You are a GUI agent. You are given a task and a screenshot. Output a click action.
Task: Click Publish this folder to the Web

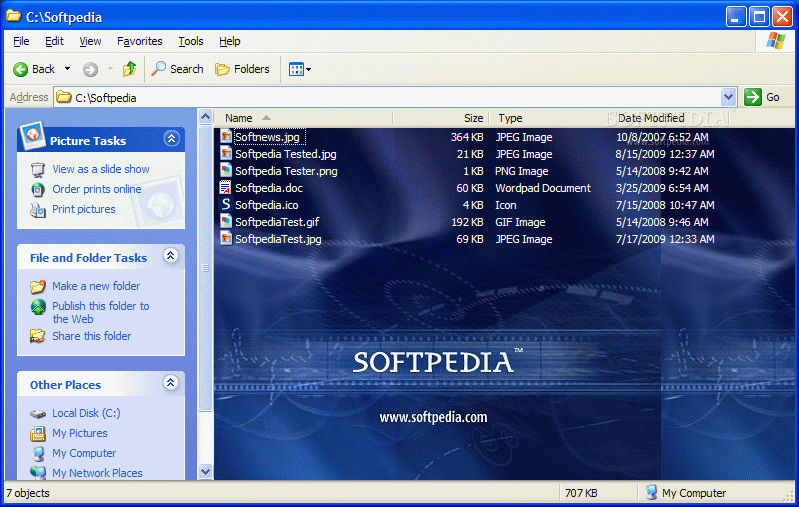100,312
